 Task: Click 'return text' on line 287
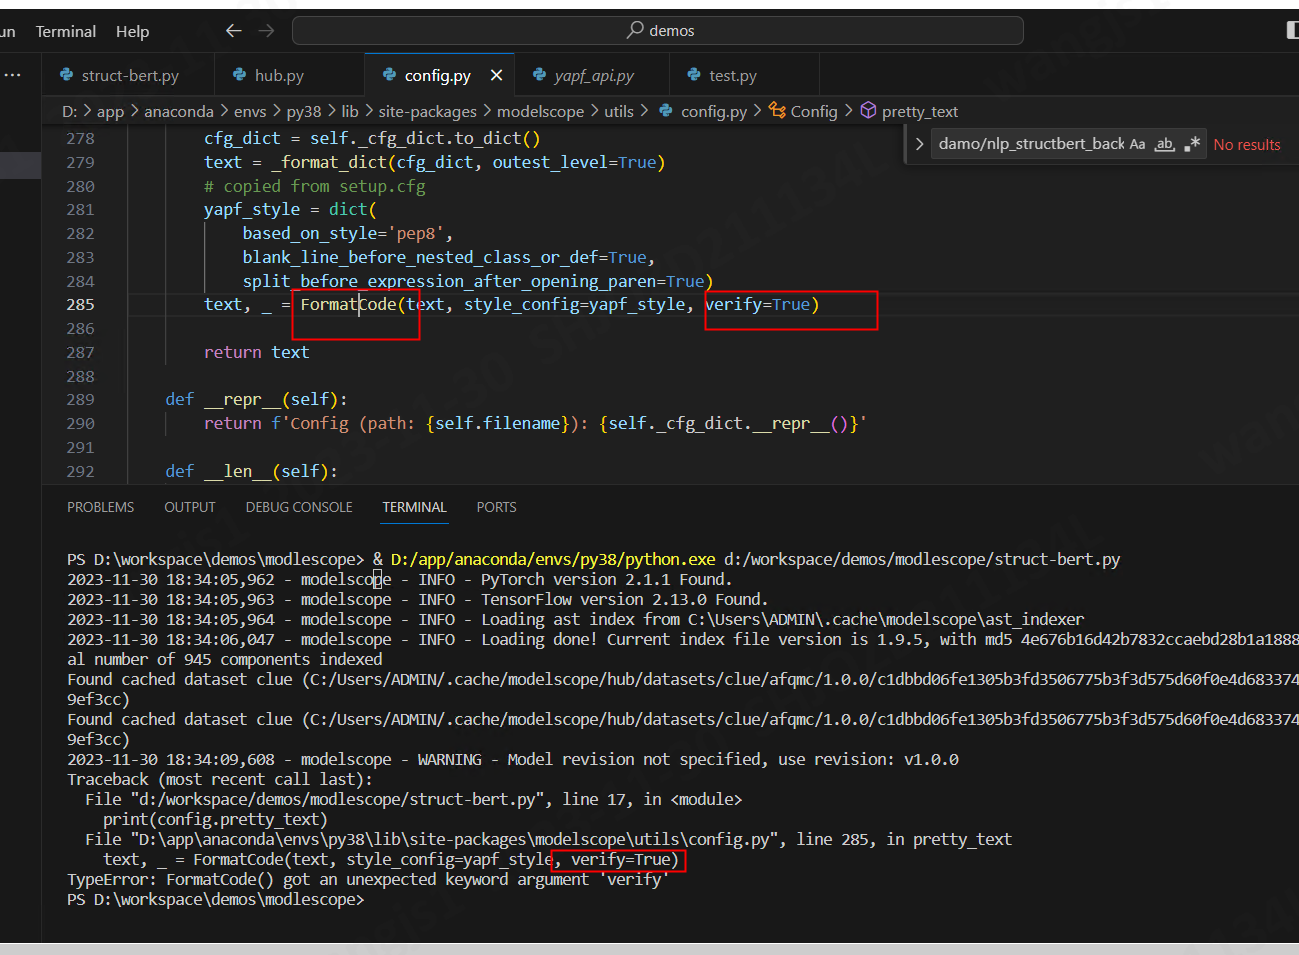click(x=256, y=352)
